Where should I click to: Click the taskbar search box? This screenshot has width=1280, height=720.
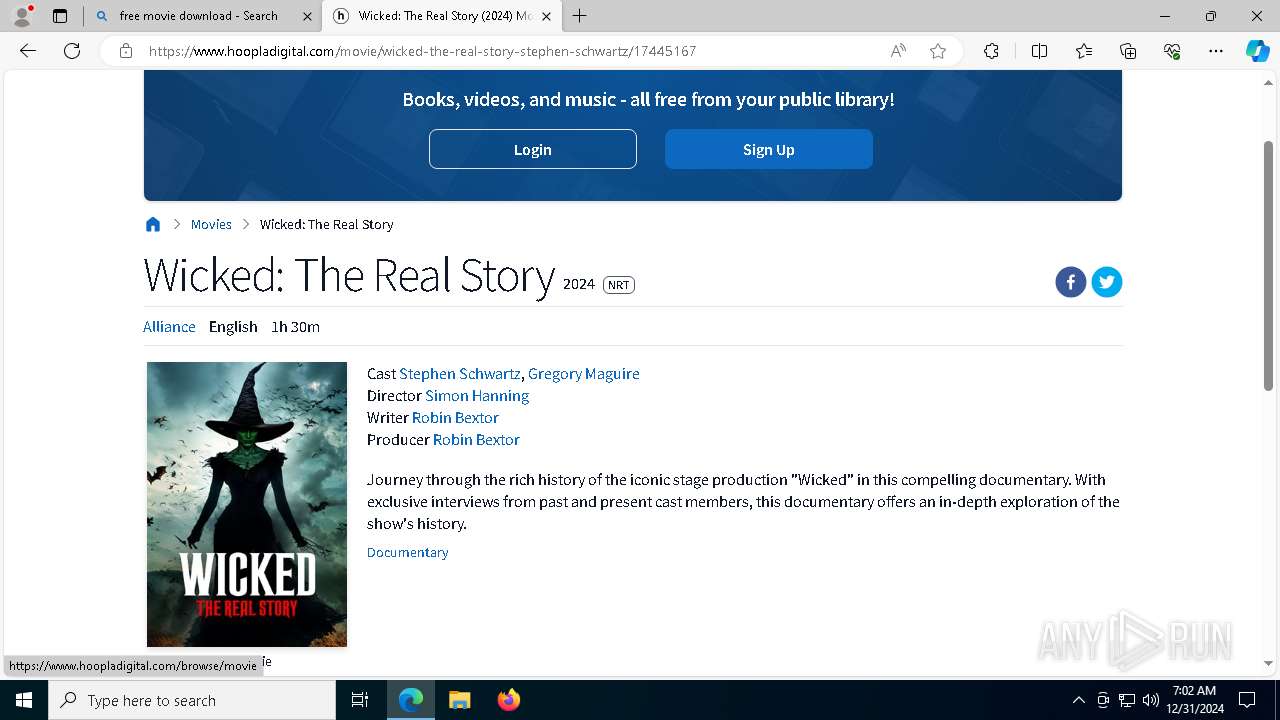point(192,700)
